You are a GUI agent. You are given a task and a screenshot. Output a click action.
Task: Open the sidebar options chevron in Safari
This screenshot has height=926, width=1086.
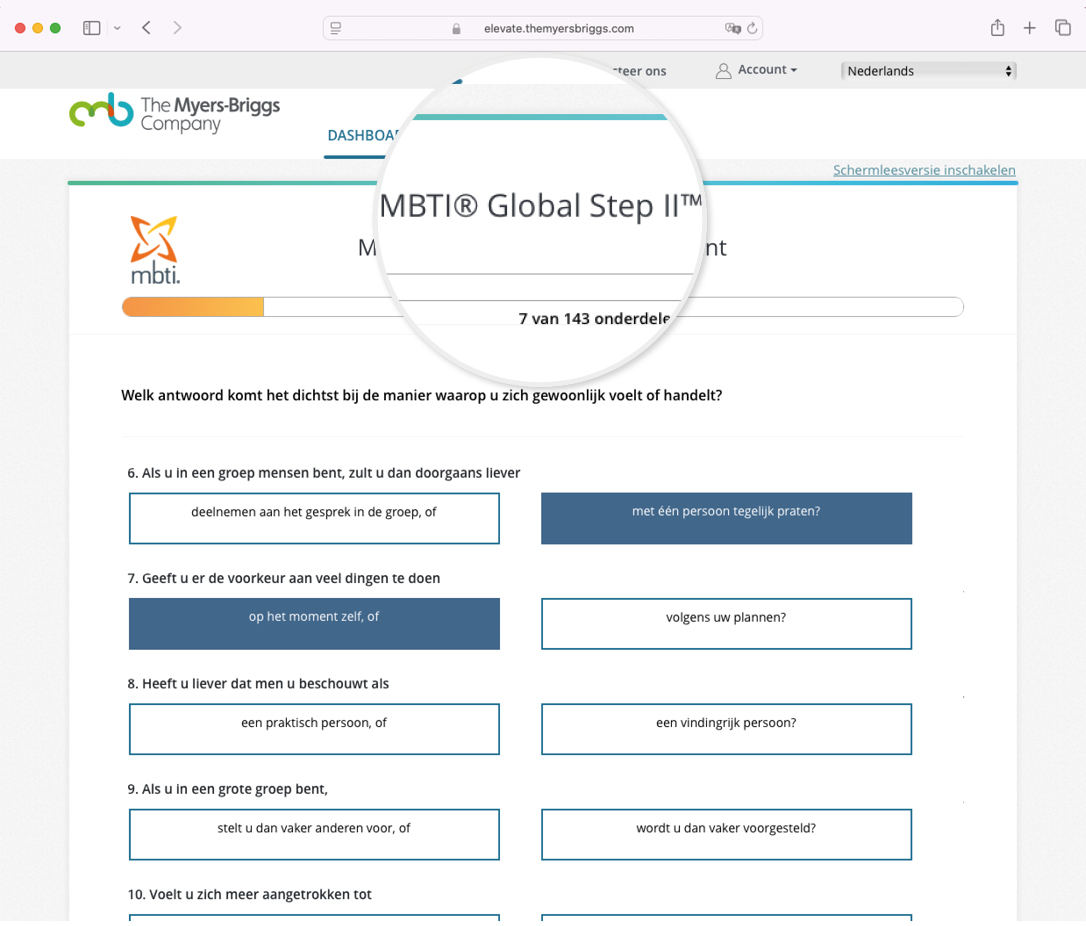coord(118,28)
